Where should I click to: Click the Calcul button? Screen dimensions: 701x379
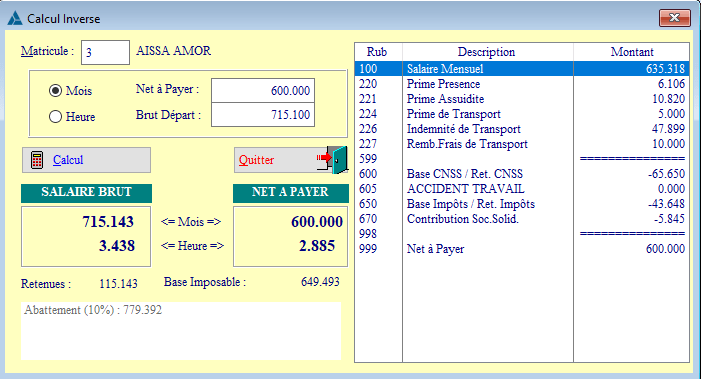(86, 160)
